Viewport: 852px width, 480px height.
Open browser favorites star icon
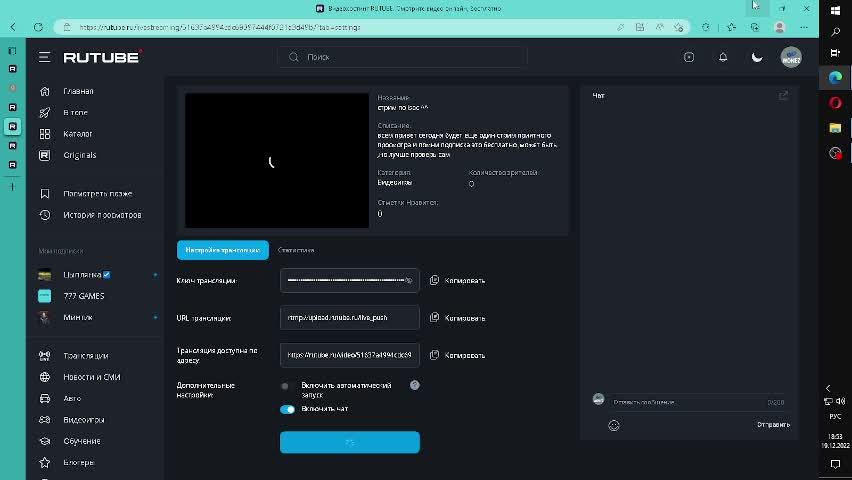coord(731,27)
